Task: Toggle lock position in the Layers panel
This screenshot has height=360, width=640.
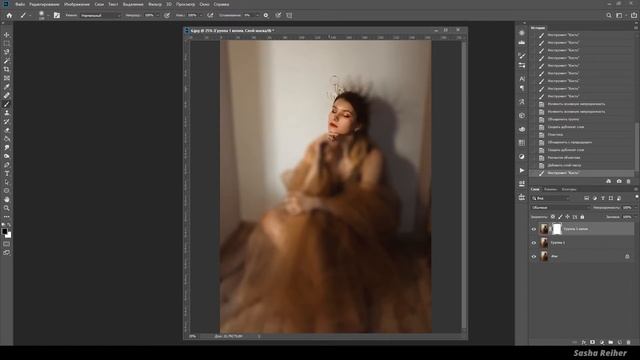Action: pos(567,217)
